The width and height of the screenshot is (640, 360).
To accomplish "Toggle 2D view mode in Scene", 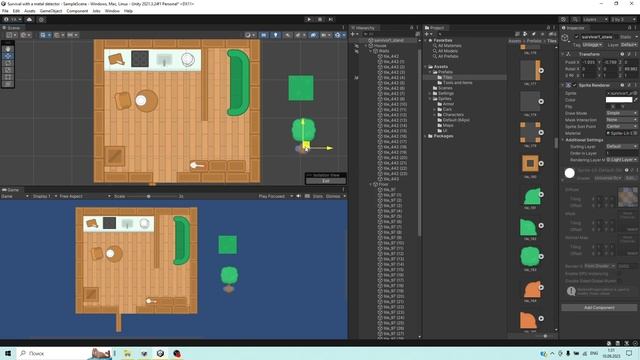I will (264, 35).
